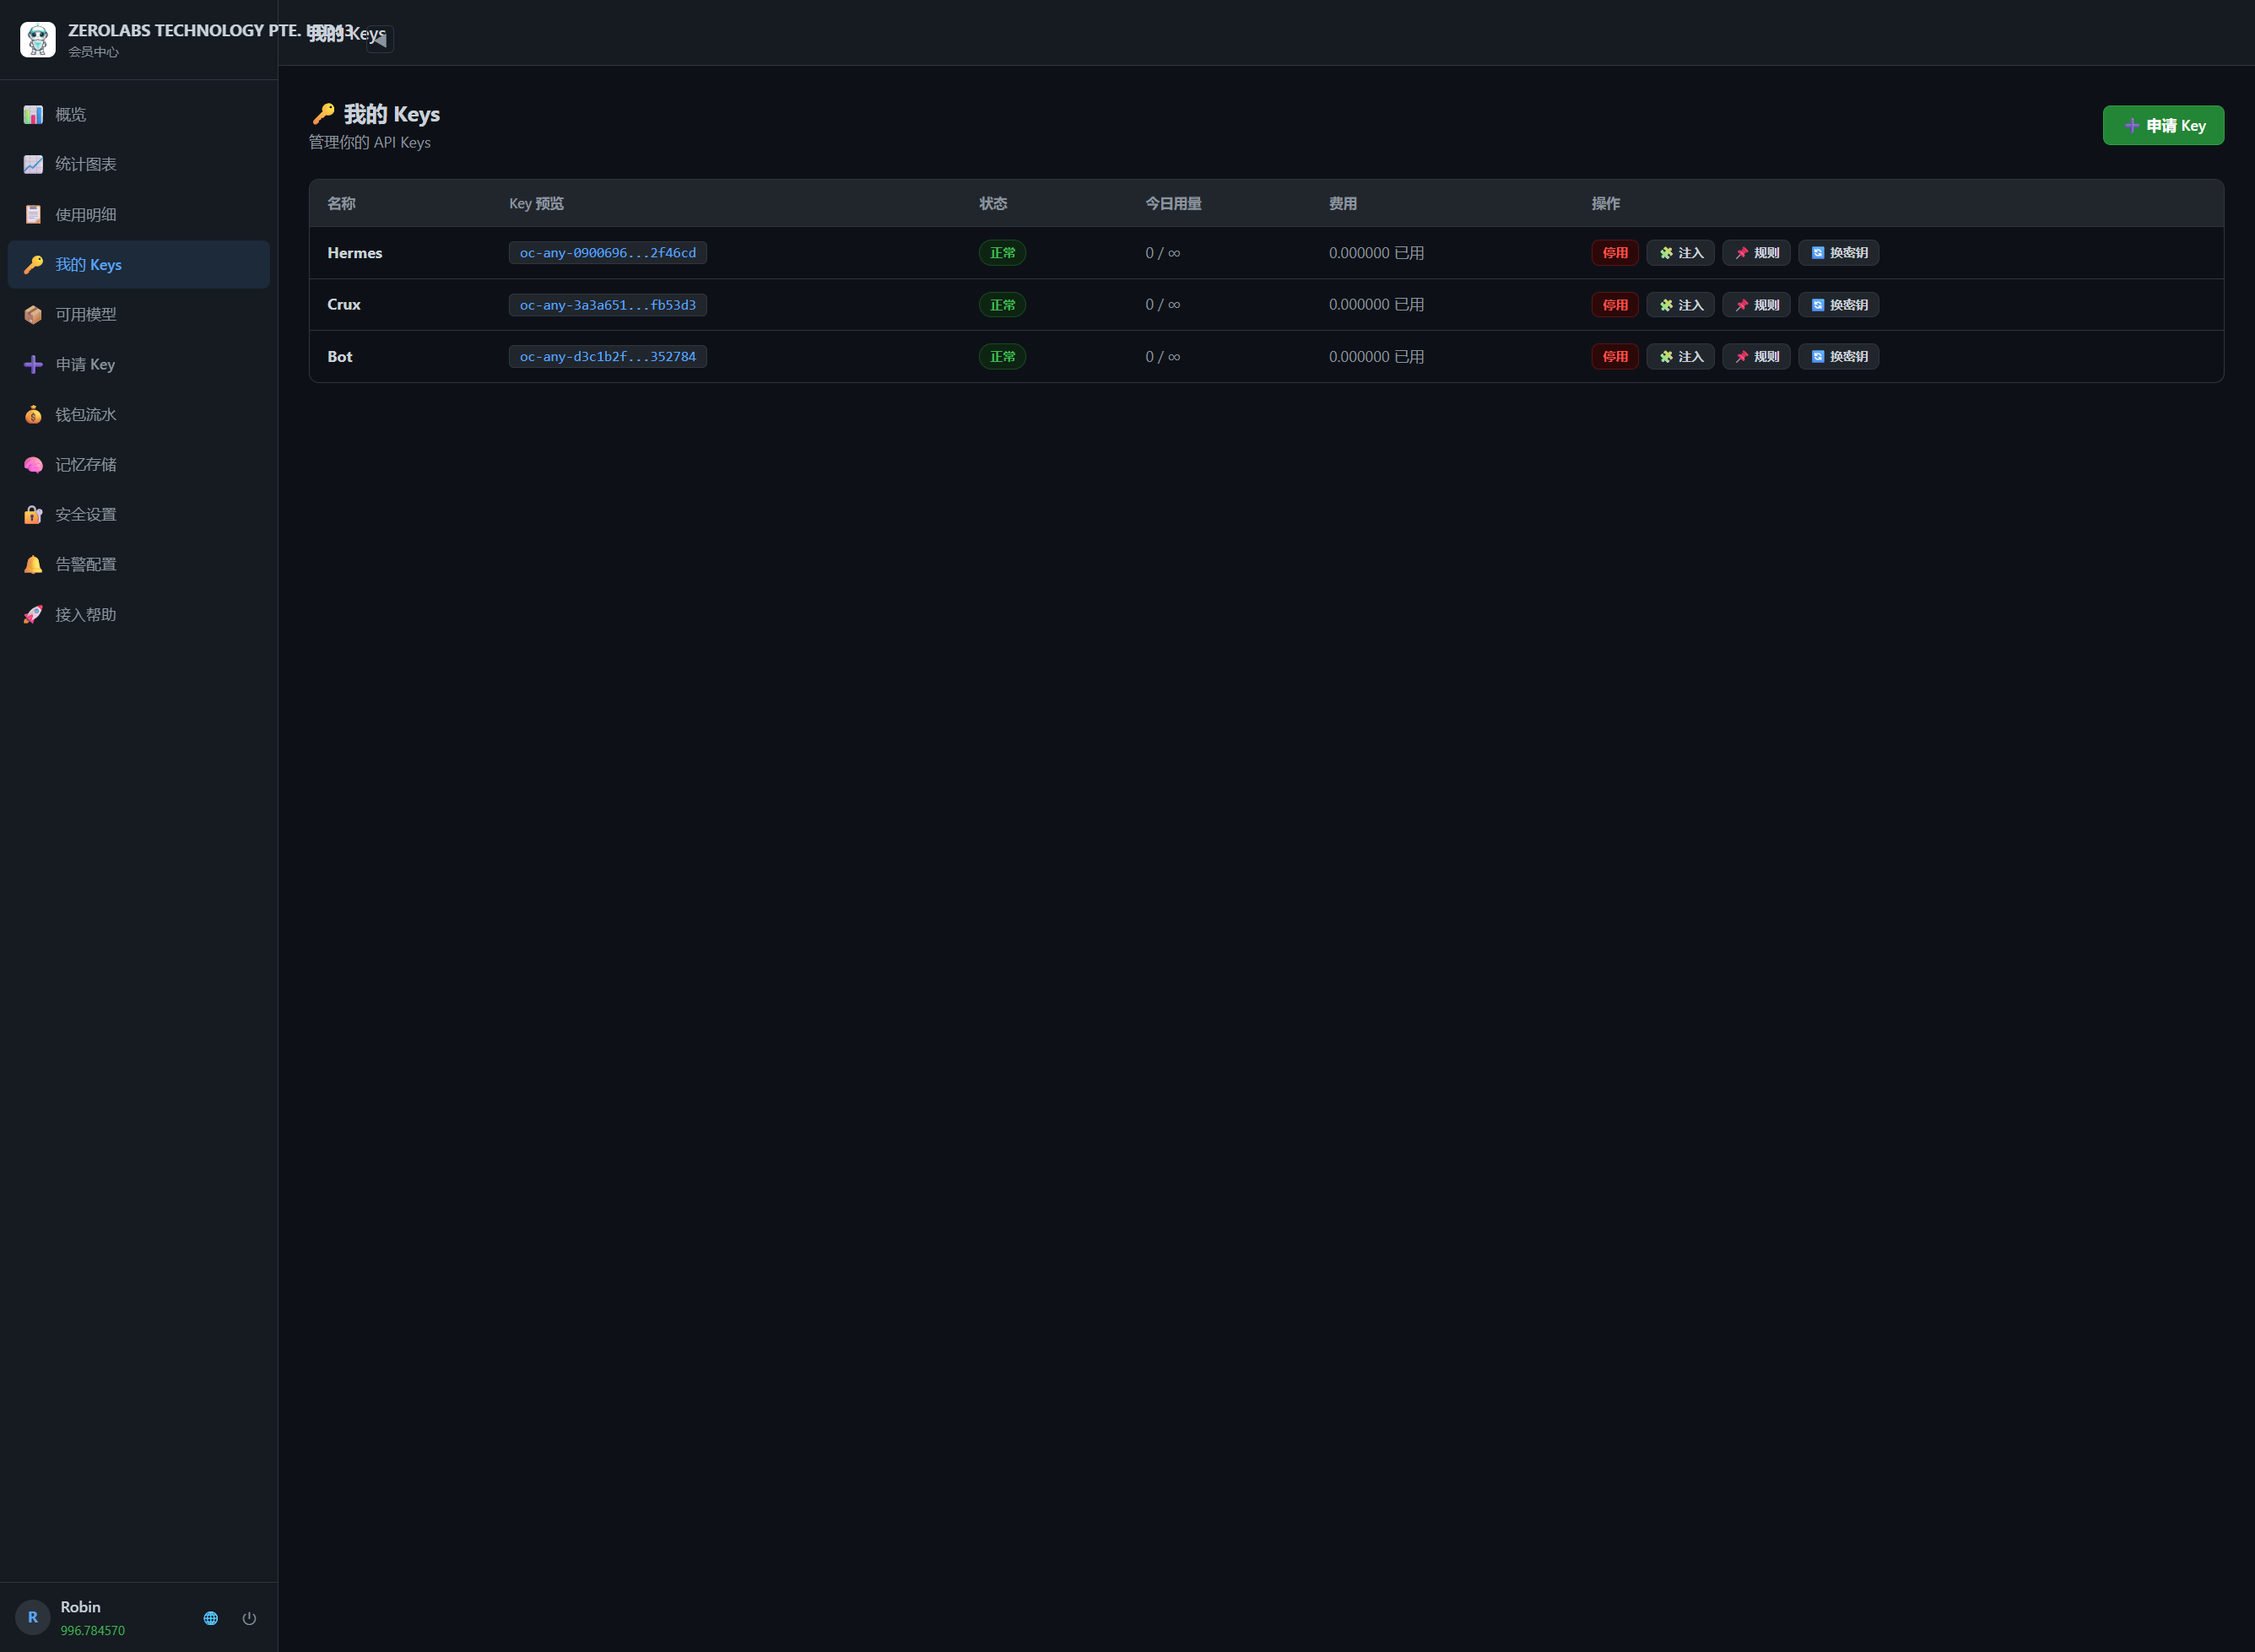Collapse the sidebar with the arrow toggle
2255x1652 pixels.
click(x=379, y=39)
